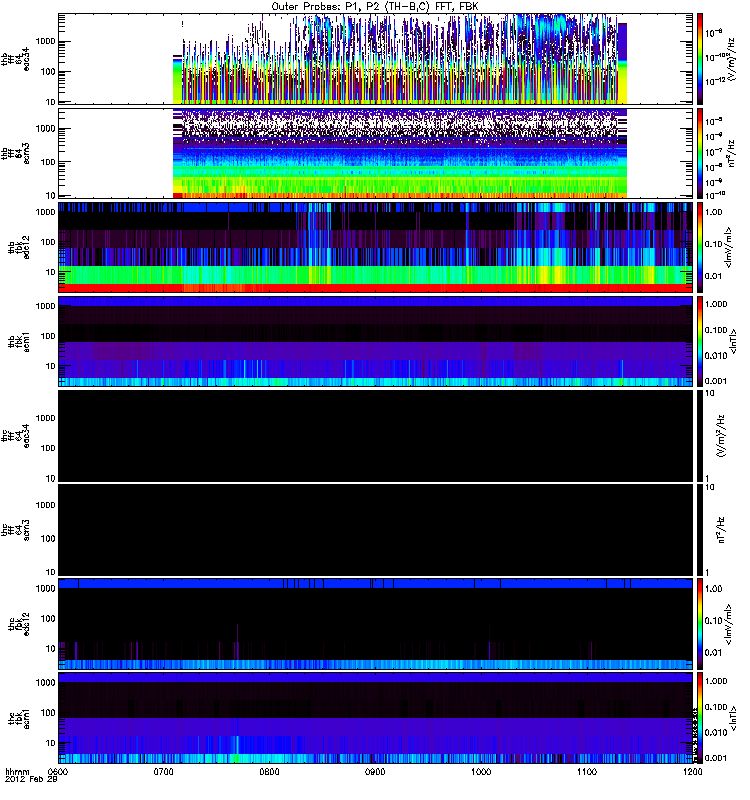Viewport: 750px width, 800px height.
Task: Click the color bar next to thb fbk scm1
Action: [701, 341]
